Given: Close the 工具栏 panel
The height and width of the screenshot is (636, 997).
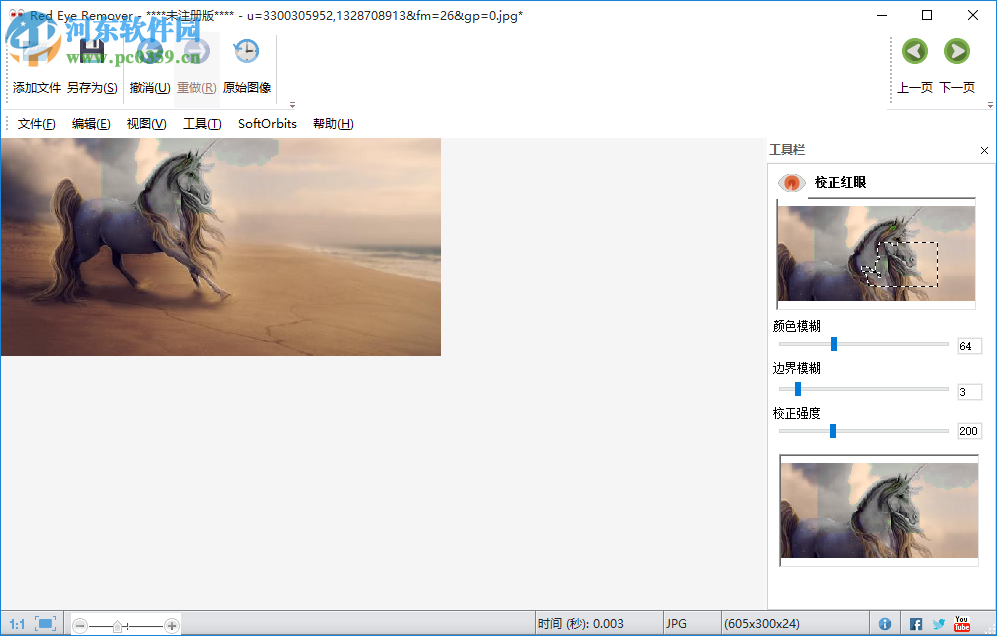Looking at the screenshot, I should pyautogui.click(x=984, y=151).
